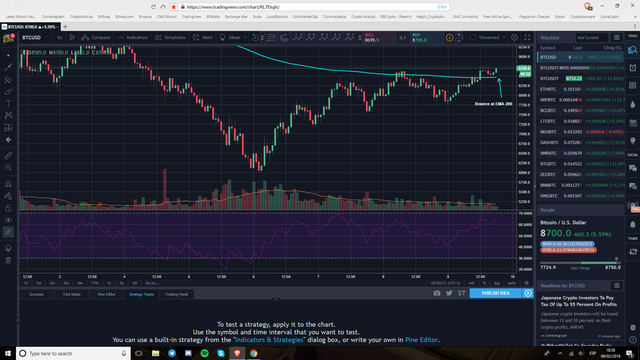The image size is (640, 360).
Task: Create an Alert from the top toolbar
Action: point(203,38)
